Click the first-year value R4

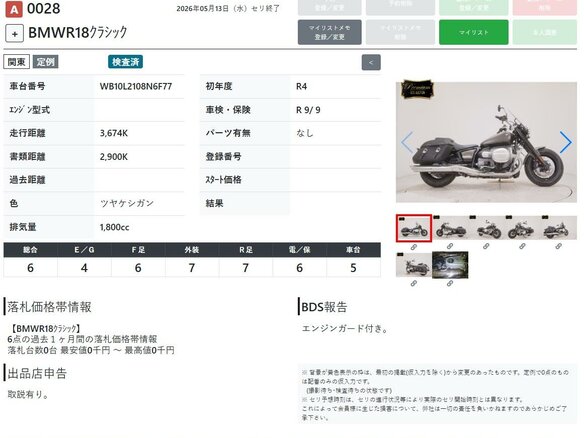tap(301, 86)
